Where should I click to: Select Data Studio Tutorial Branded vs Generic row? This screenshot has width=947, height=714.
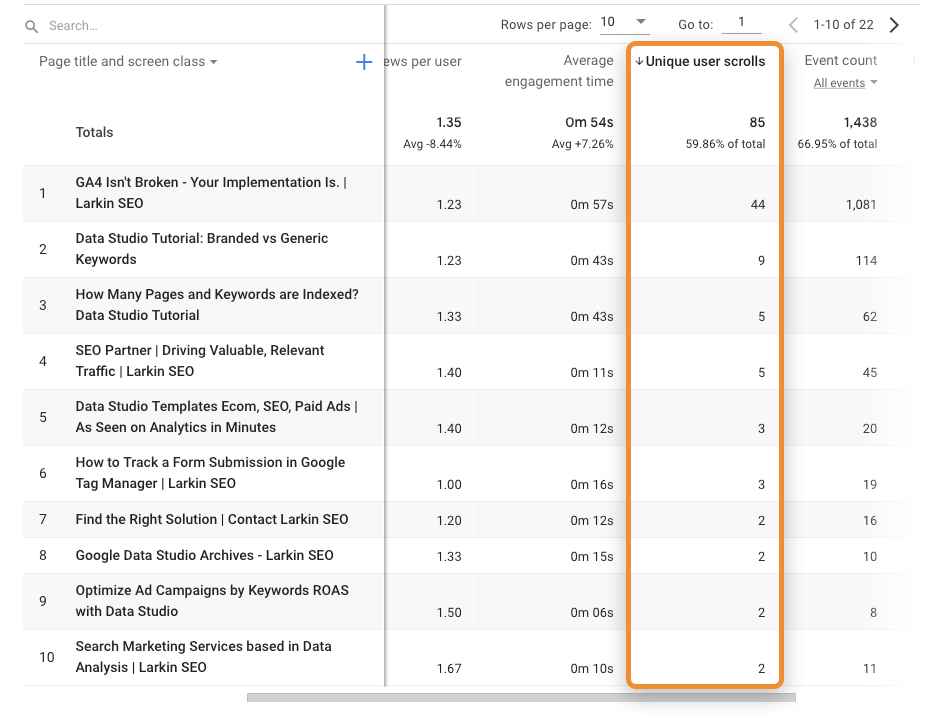coord(201,249)
